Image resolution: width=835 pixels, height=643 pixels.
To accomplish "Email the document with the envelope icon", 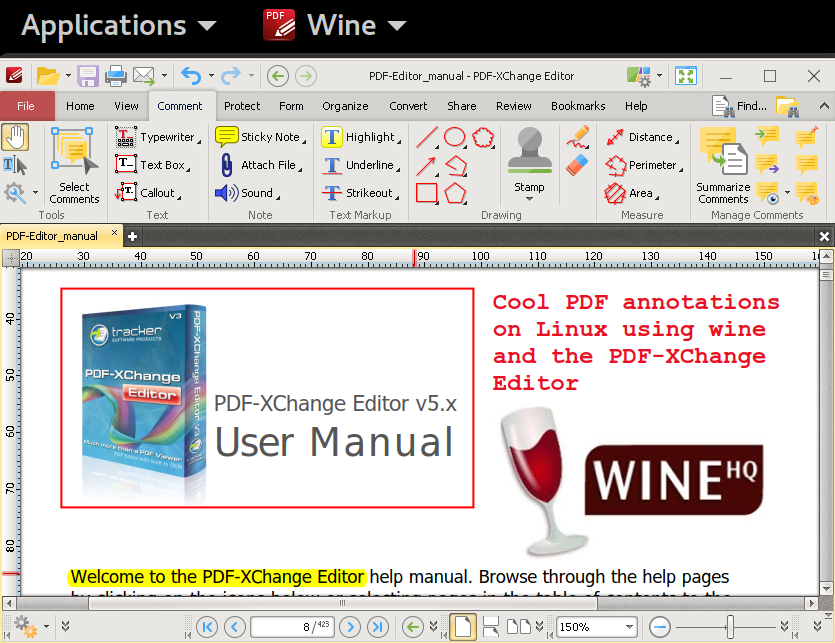I will [x=144, y=76].
